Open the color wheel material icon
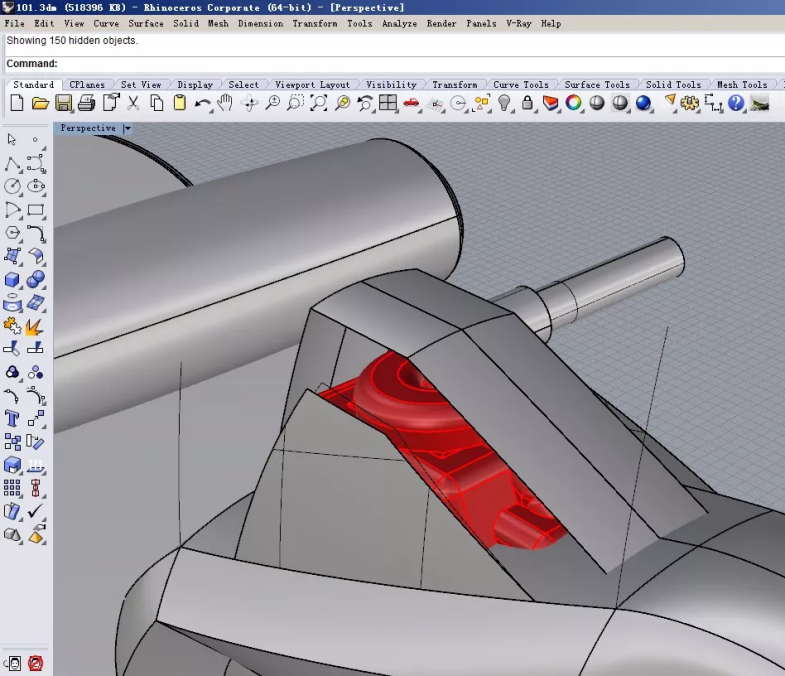 [x=574, y=103]
